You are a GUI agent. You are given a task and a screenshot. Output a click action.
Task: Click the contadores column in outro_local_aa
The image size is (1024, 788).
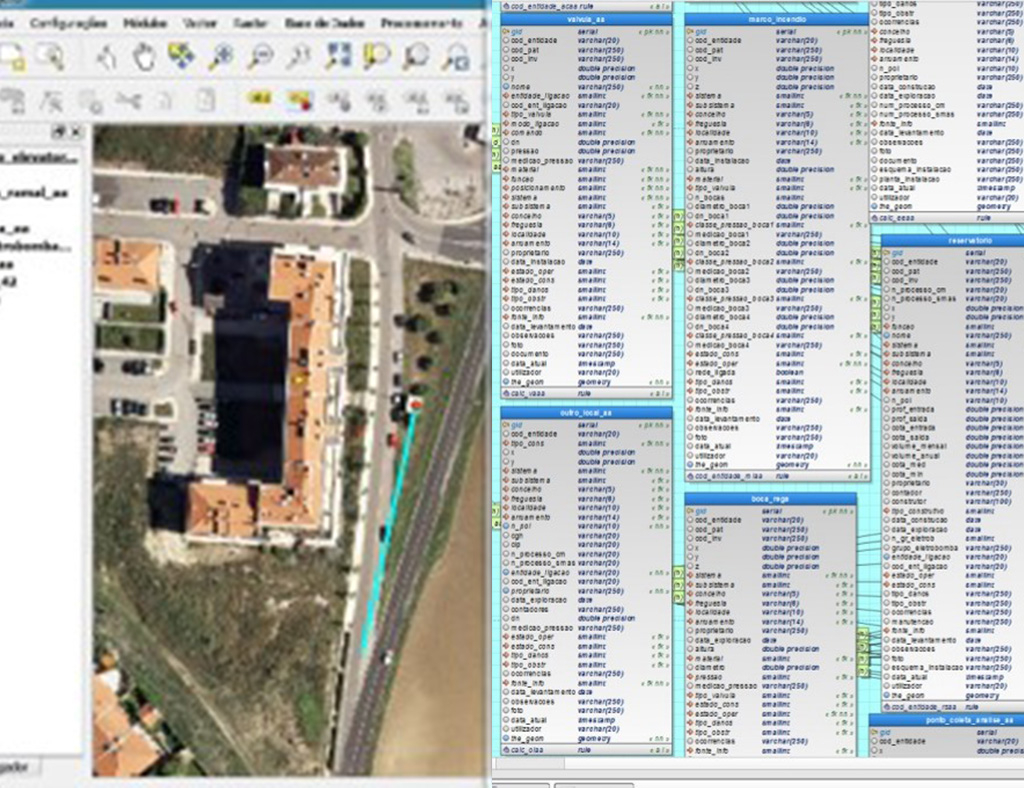pos(586,609)
